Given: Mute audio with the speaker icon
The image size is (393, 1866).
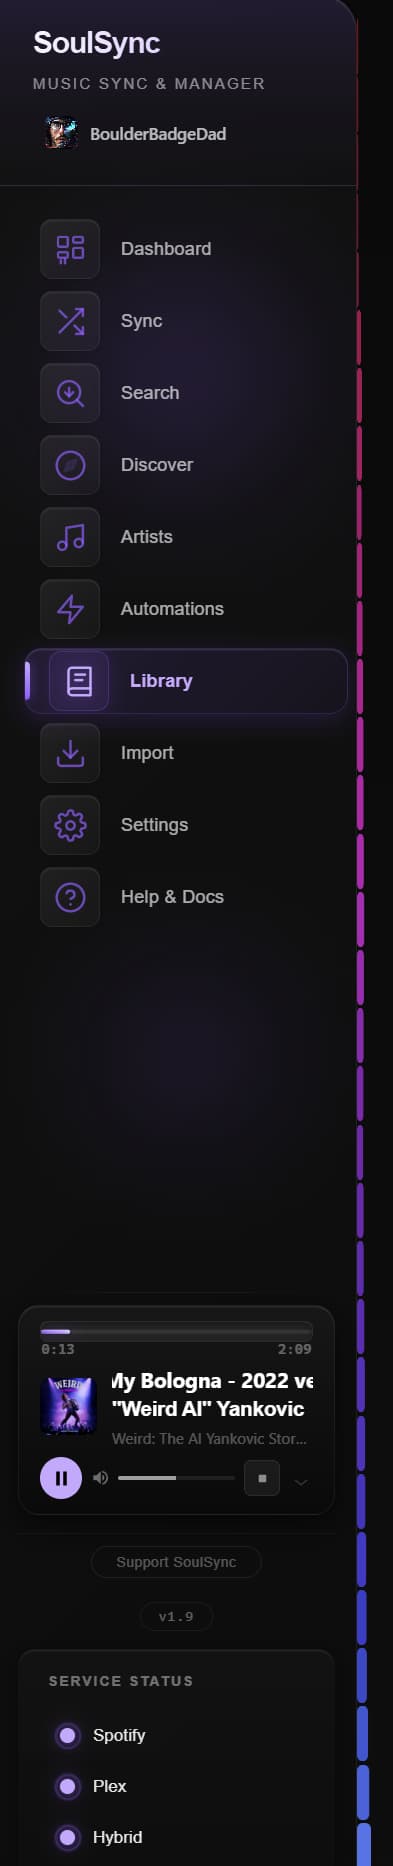Looking at the screenshot, I should pos(100,1478).
